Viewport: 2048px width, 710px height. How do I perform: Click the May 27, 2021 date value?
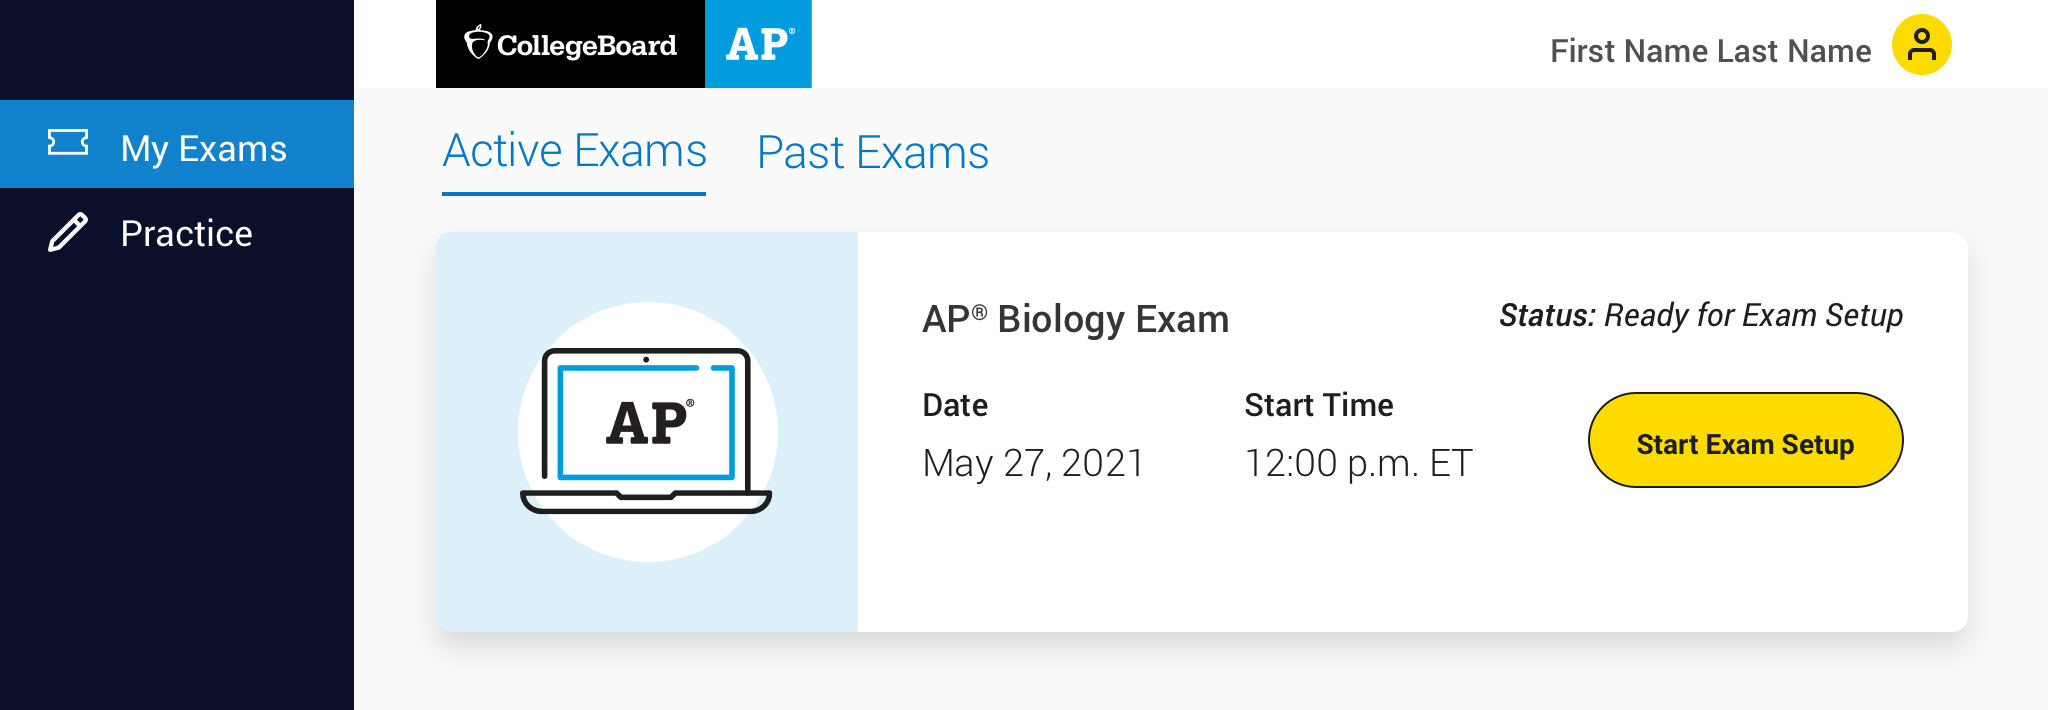pyautogui.click(x=1033, y=463)
